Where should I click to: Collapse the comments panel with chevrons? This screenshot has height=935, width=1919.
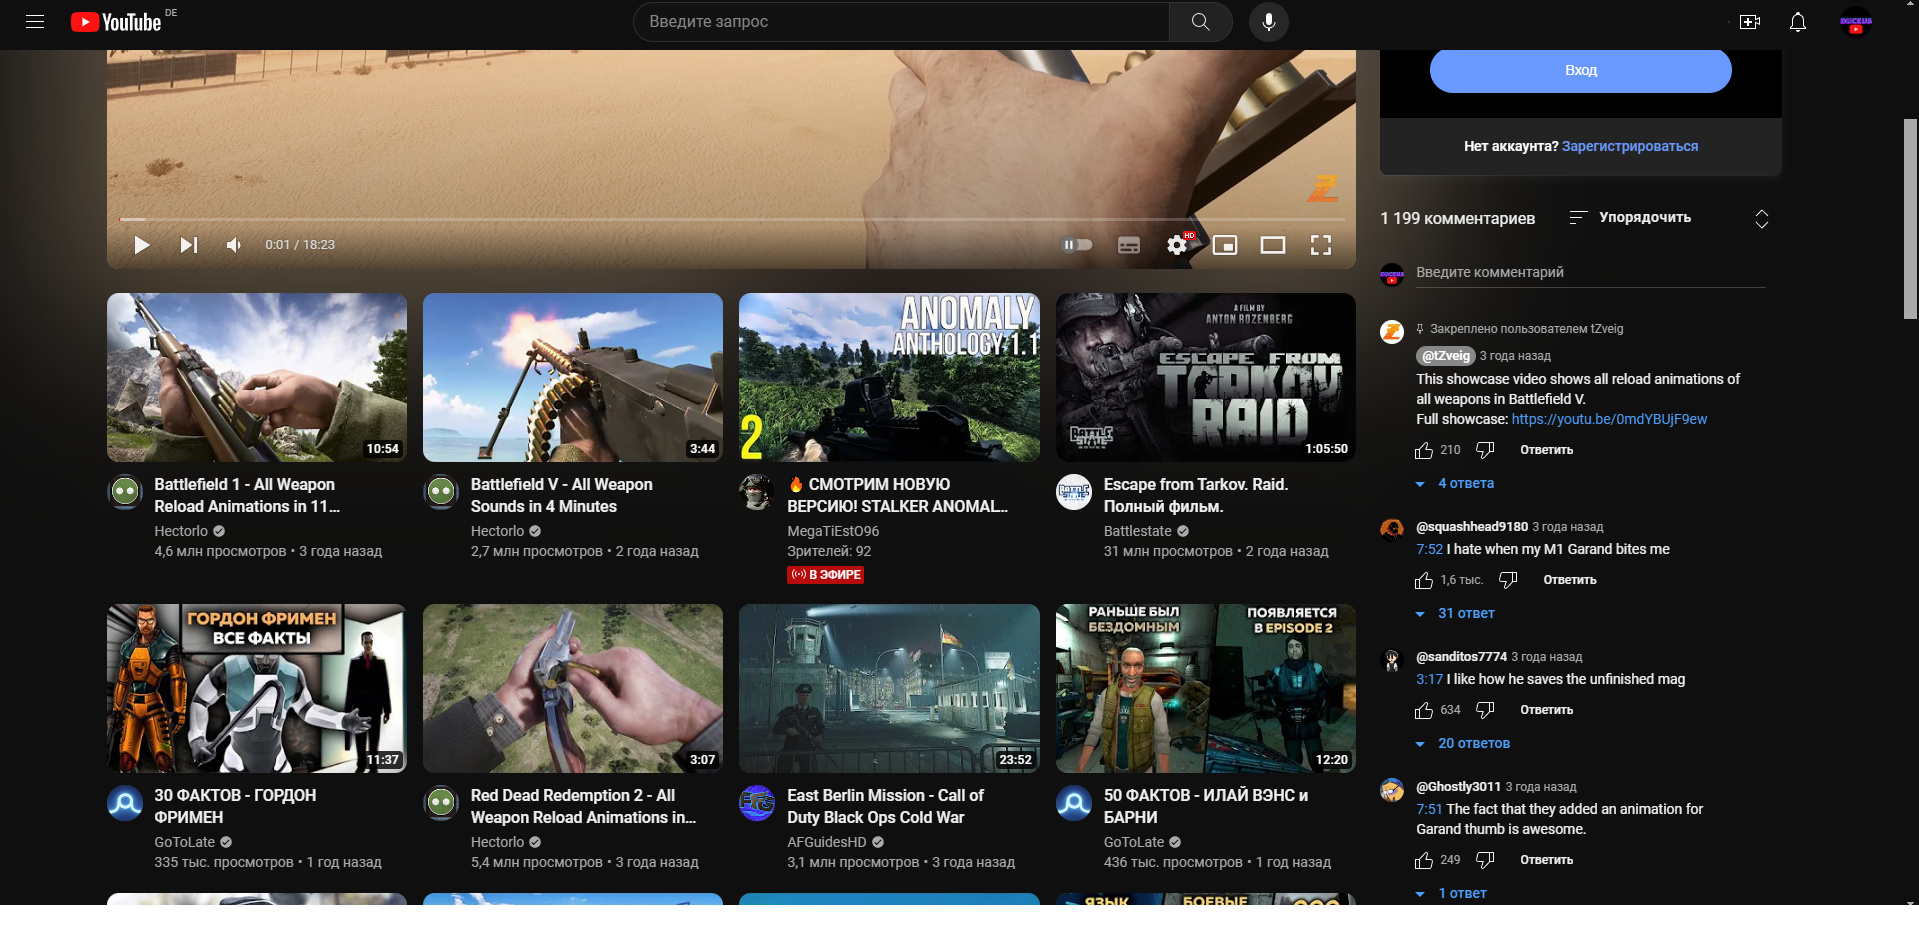(x=1762, y=219)
